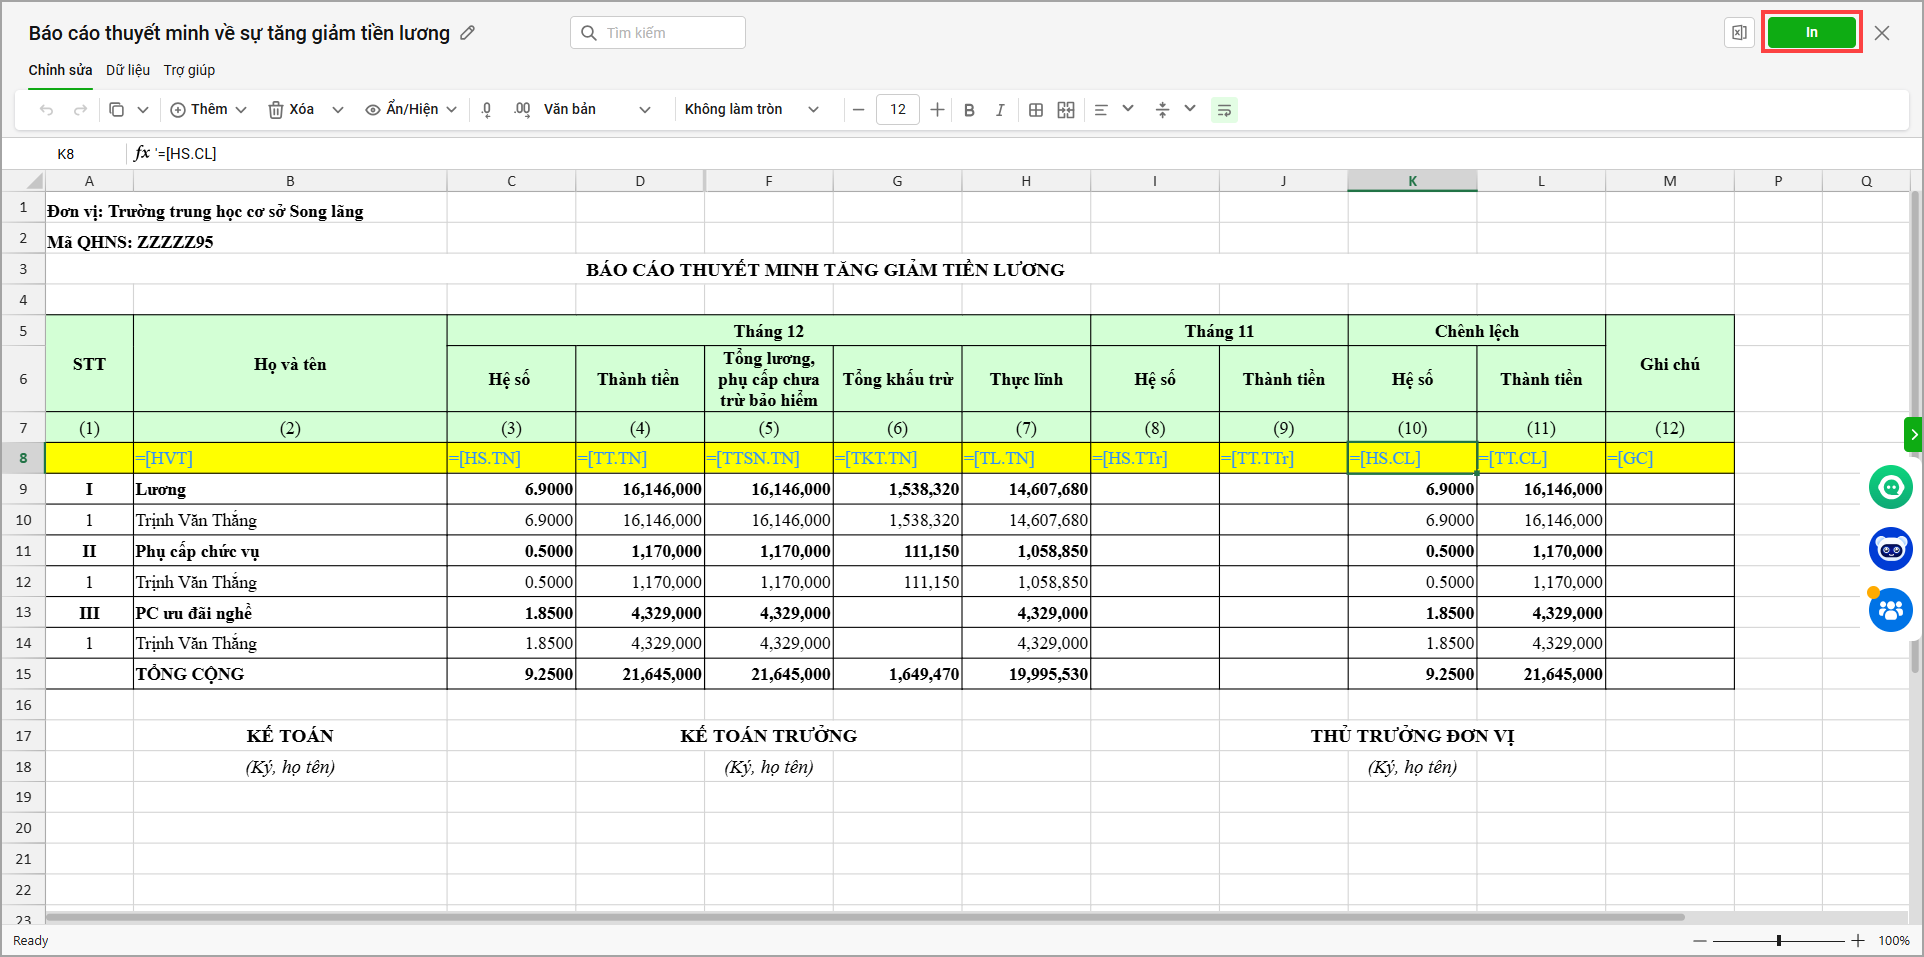
Task: Open the blue robot assistant icon
Action: pos(1890,549)
